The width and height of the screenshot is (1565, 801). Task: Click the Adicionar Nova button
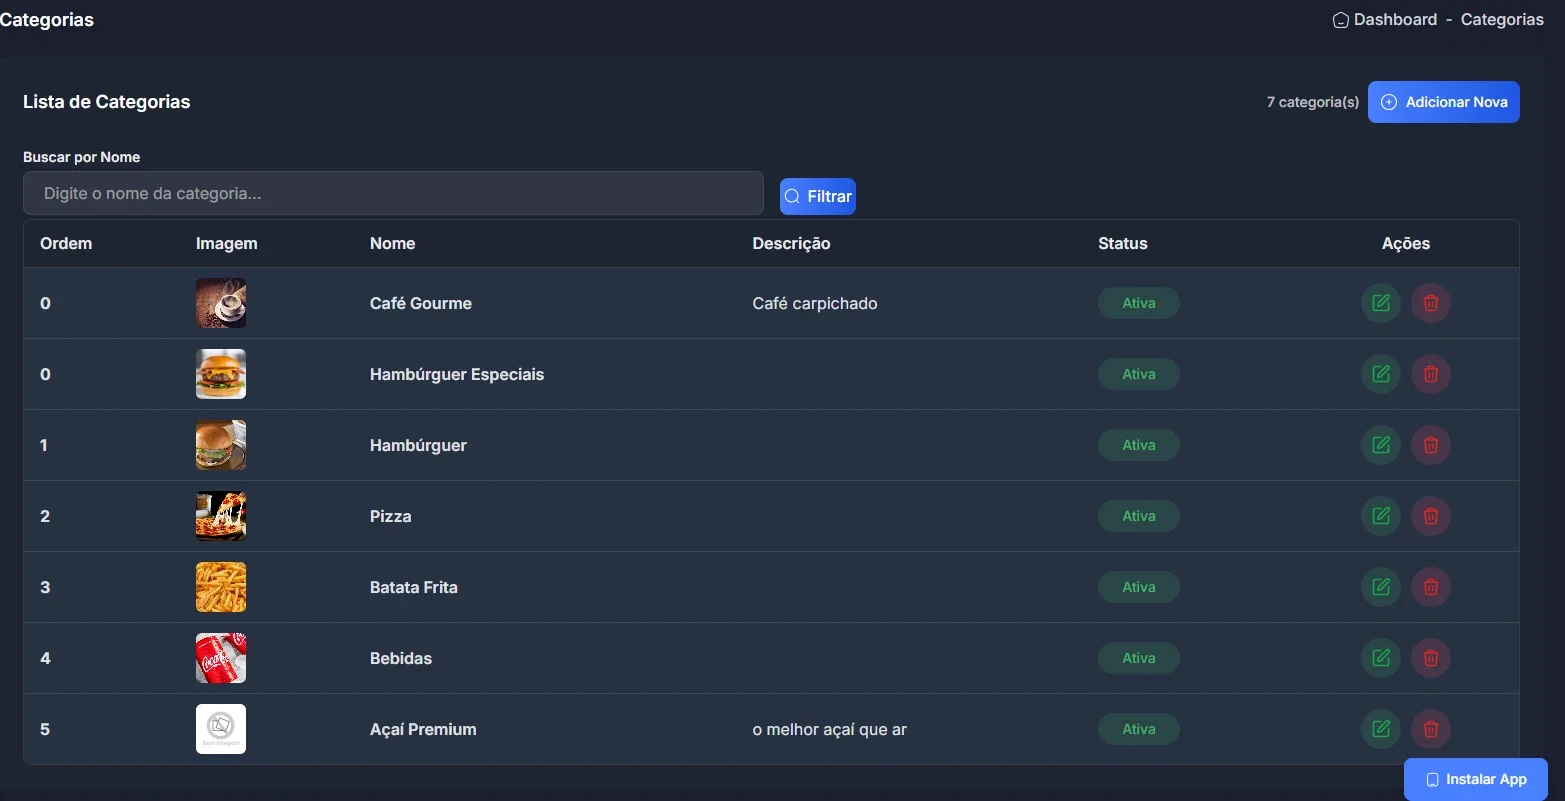click(x=1443, y=102)
